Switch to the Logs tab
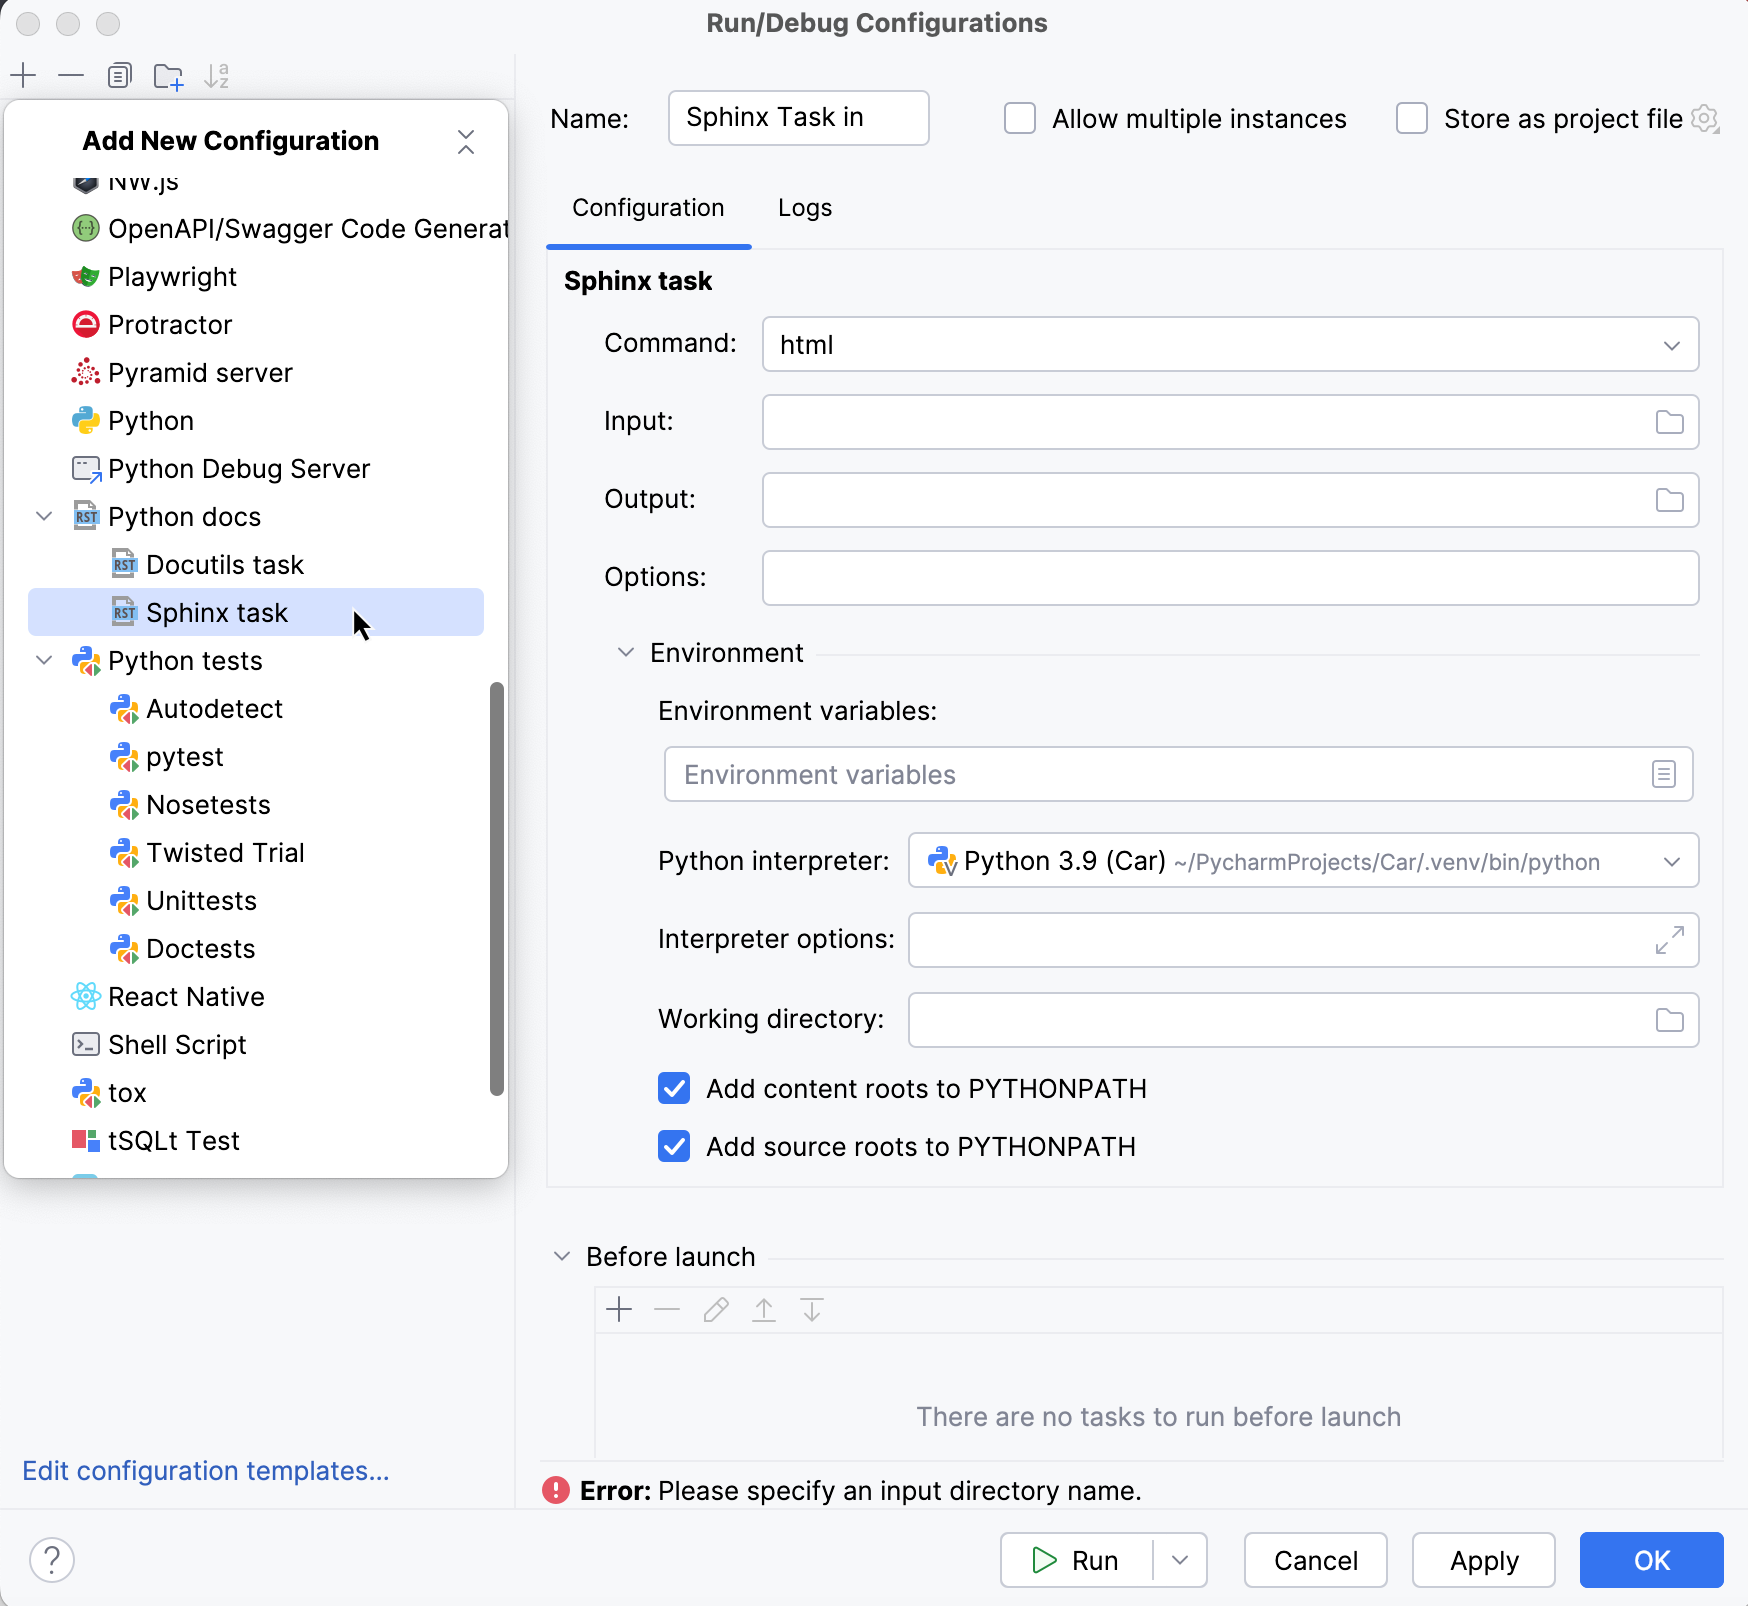1748x1606 pixels. 804,208
